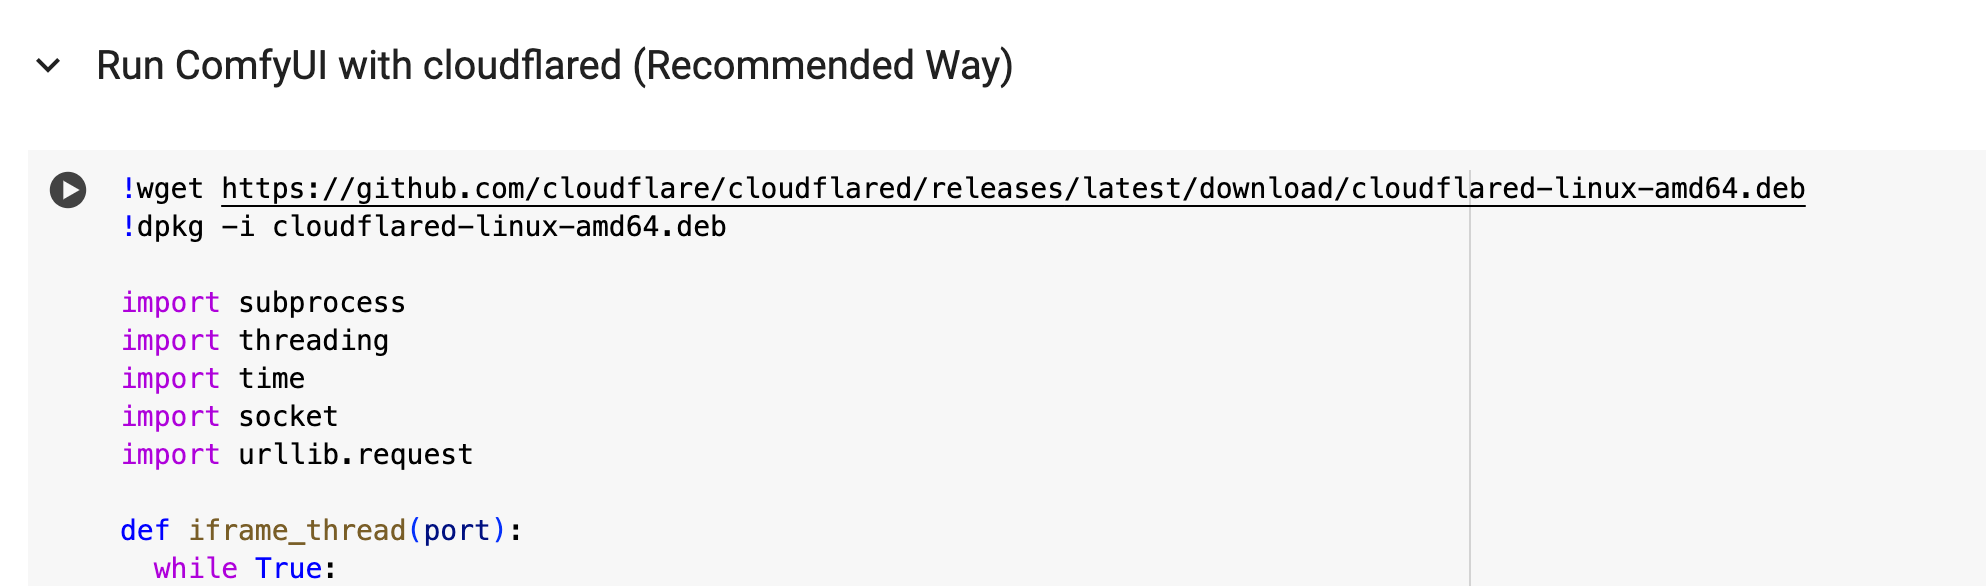Click the import urllib.request line
Screen dimensions: 1986x586
pos(297,454)
